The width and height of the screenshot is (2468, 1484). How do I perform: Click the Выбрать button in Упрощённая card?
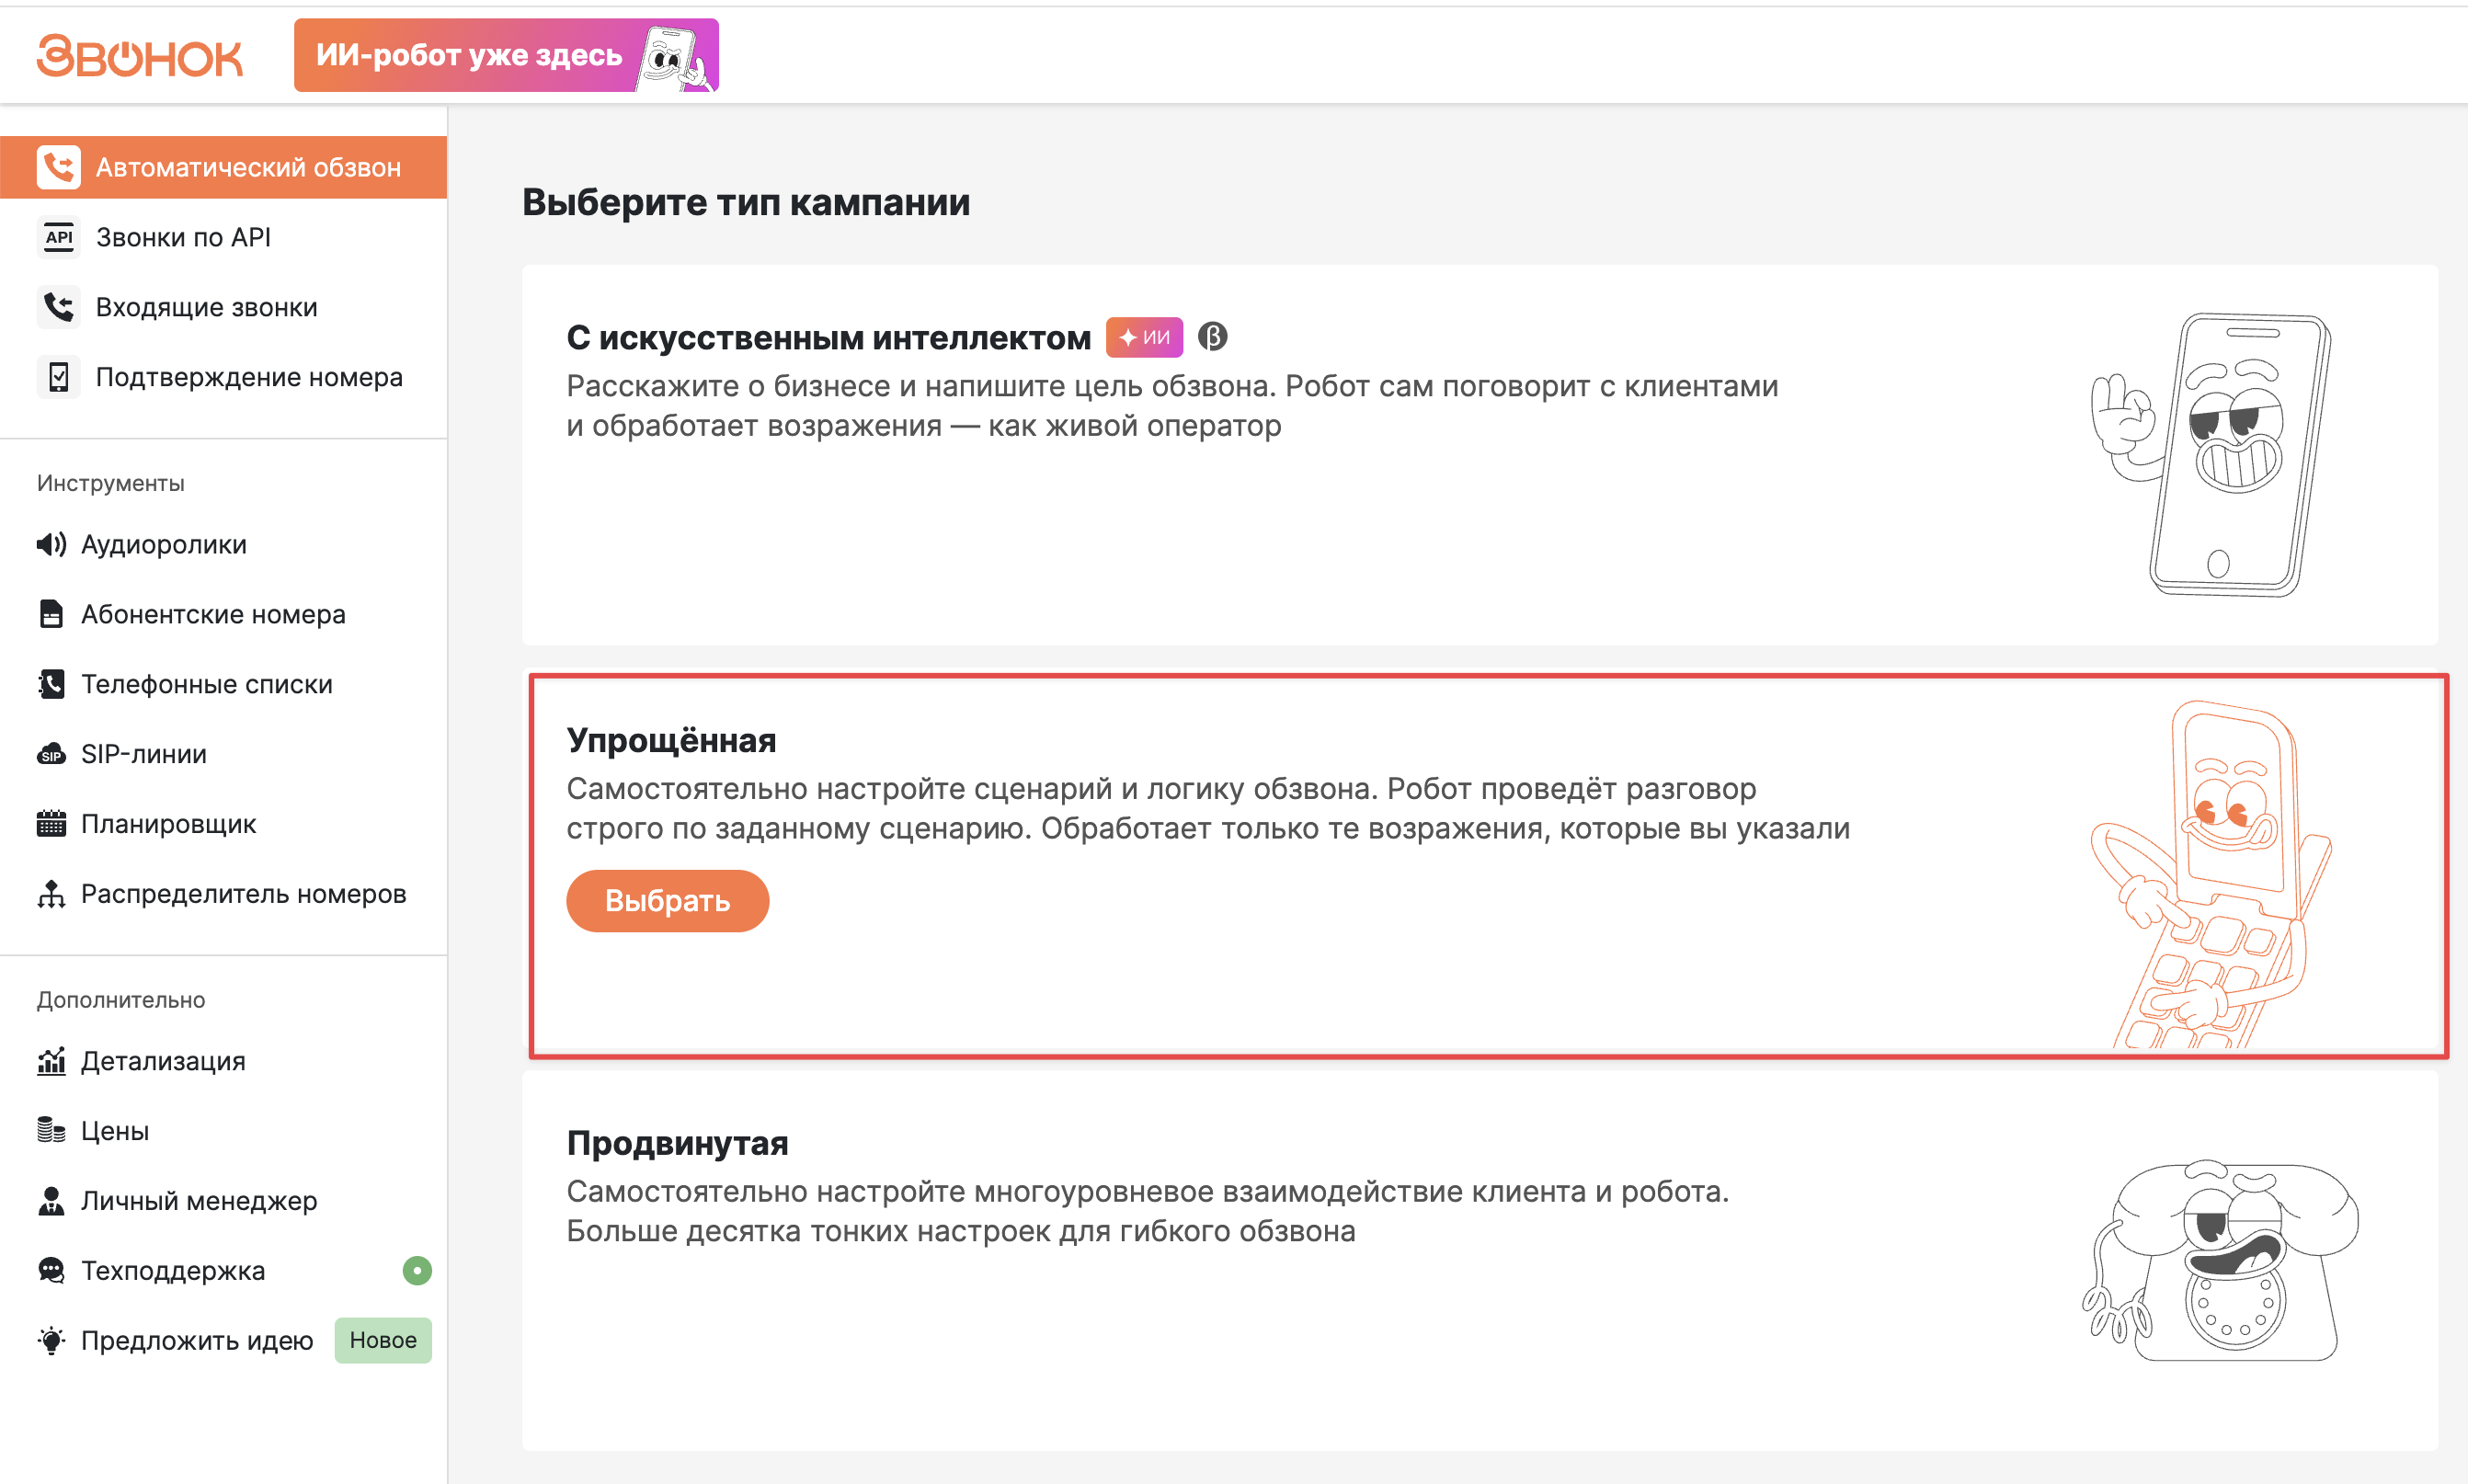[x=668, y=901]
